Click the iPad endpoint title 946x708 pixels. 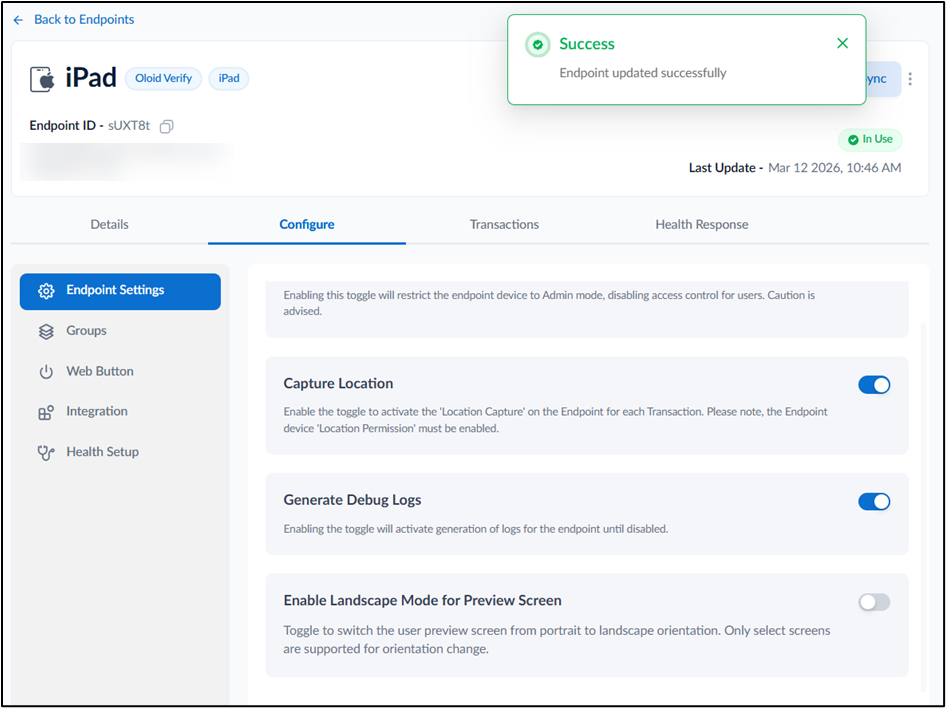click(x=91, y=78)
